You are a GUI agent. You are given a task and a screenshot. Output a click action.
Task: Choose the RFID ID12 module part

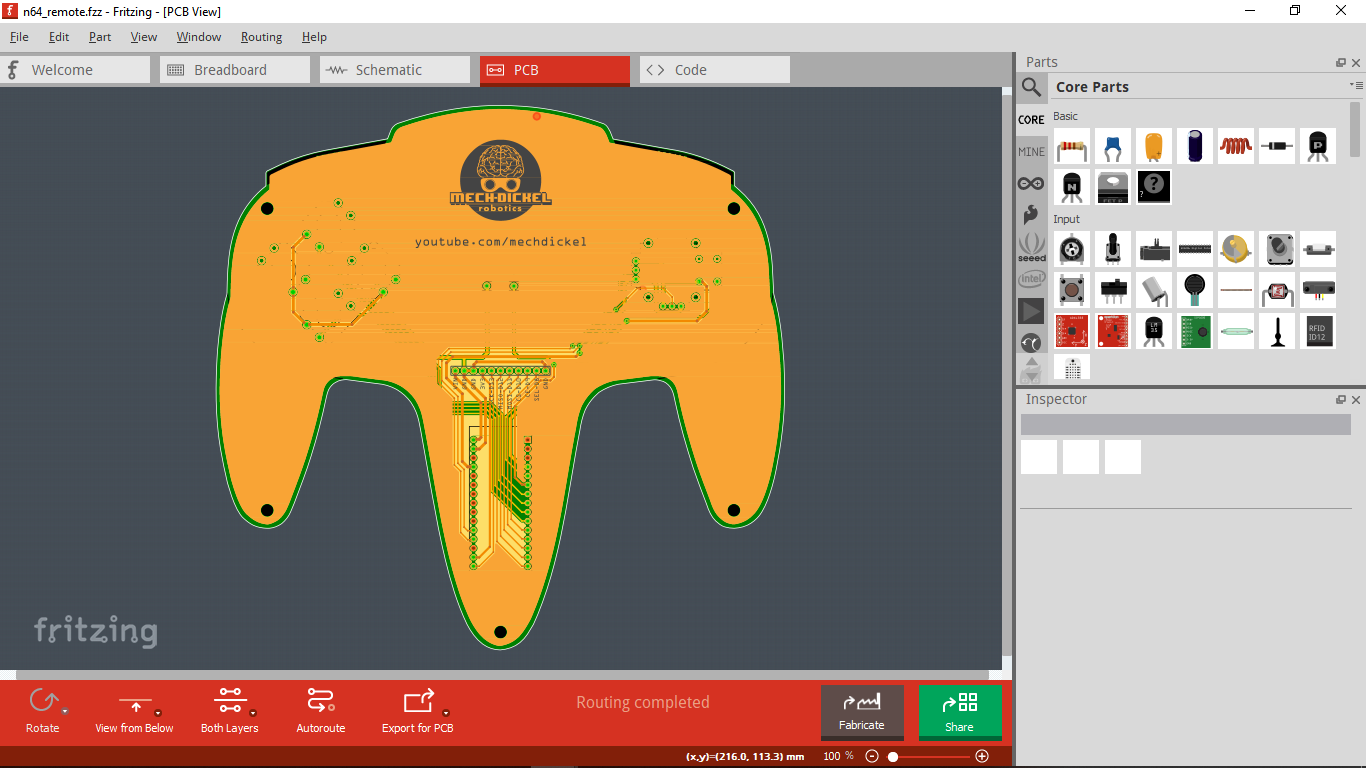point(1318,331)
